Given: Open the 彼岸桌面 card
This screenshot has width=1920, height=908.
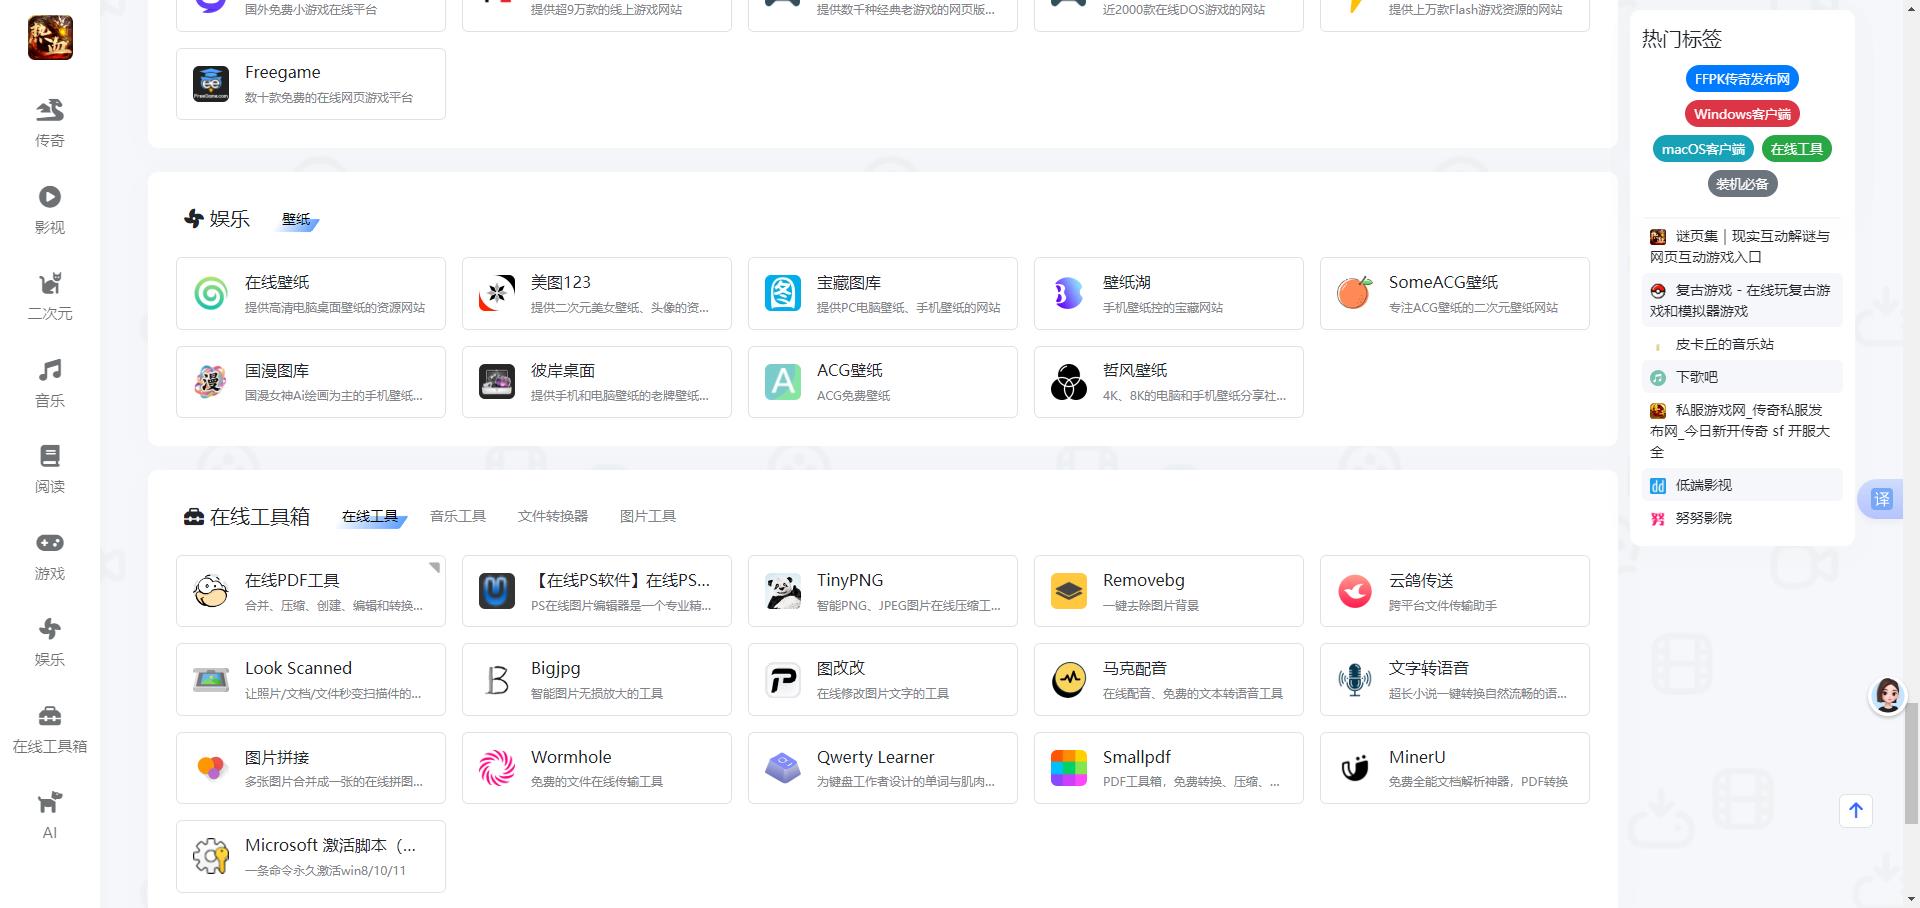Looking at the screenshot, I should 597,382.
